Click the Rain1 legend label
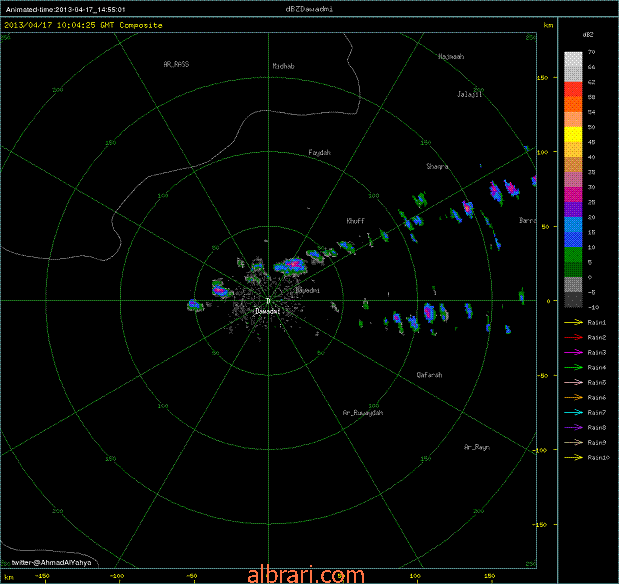The height and width of the screenshot is (584, 619). click(x=596, y=323)
